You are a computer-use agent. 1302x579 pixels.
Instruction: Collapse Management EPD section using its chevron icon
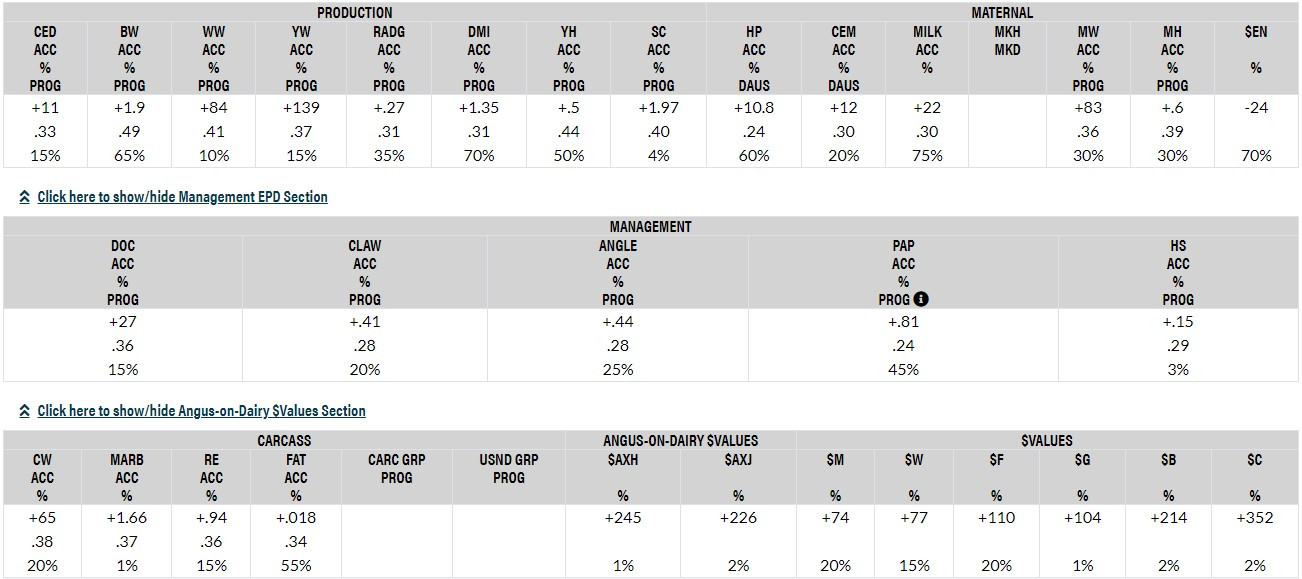click(x=24, y=197)
